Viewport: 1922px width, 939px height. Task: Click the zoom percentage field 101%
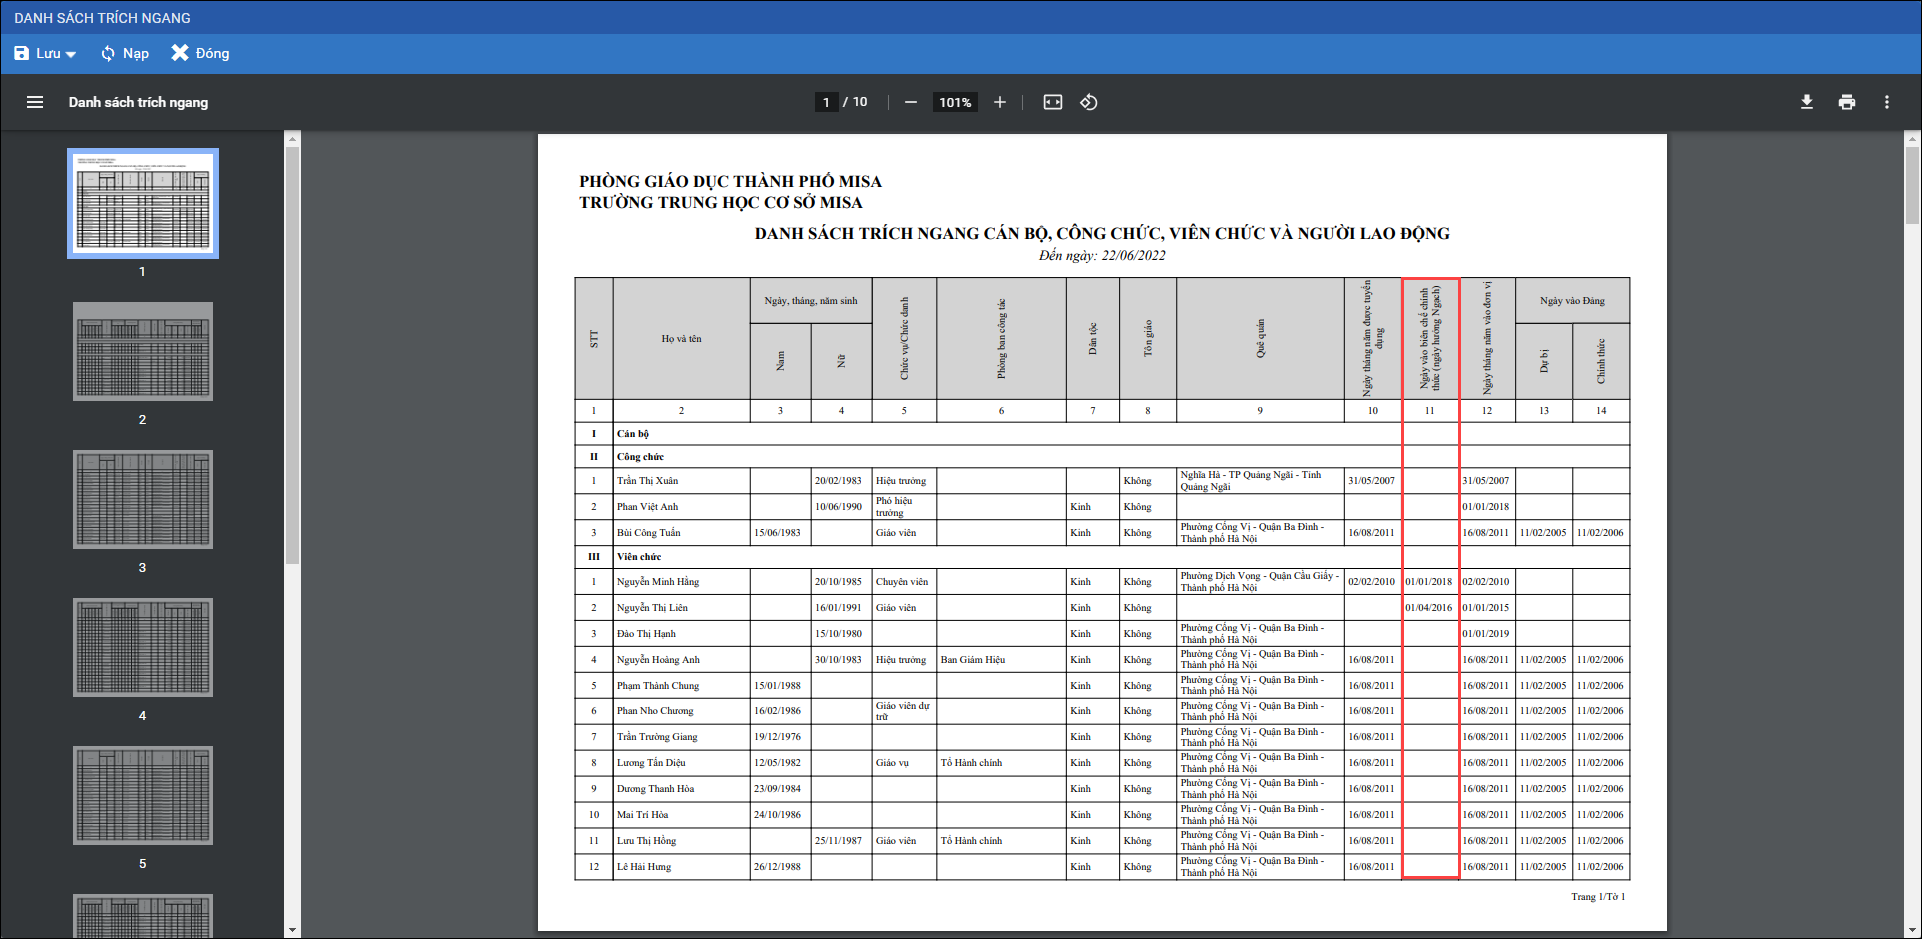tap(955, 102)
